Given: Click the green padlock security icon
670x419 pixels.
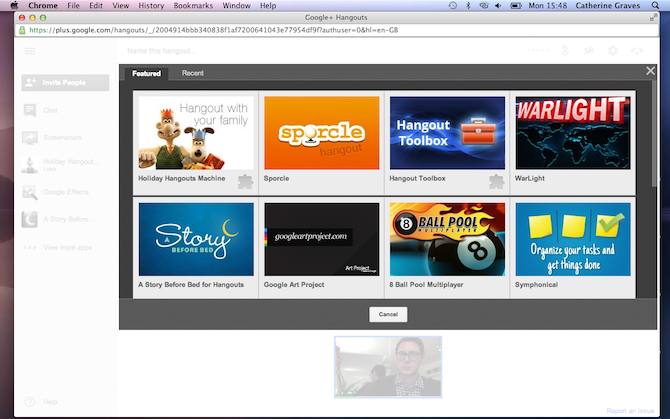Looking at the screenshot, I should point(22,30).
